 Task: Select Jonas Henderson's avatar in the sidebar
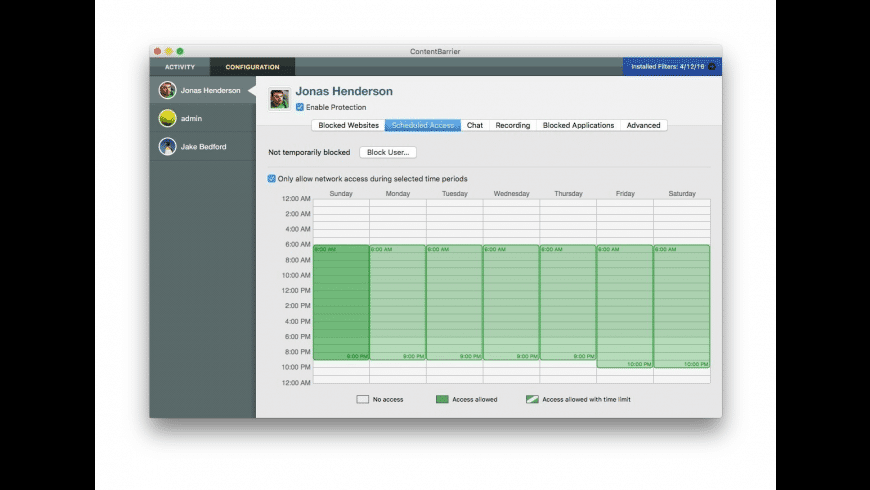(168, 90)
